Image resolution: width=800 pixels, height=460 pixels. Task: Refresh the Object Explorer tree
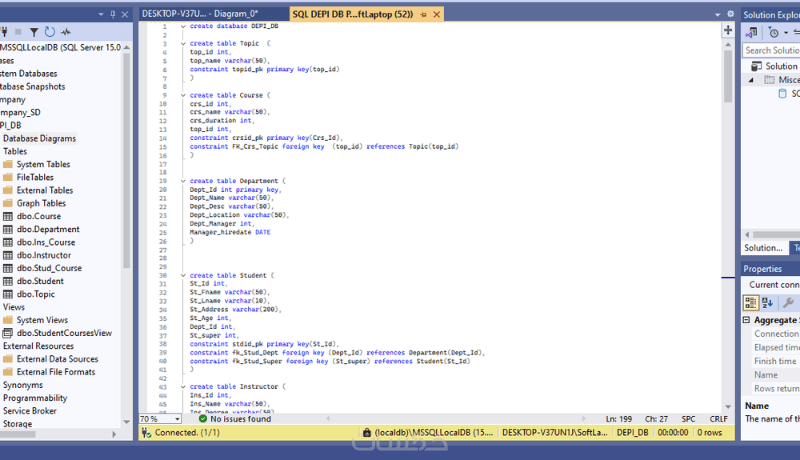(x=49, y=32)
